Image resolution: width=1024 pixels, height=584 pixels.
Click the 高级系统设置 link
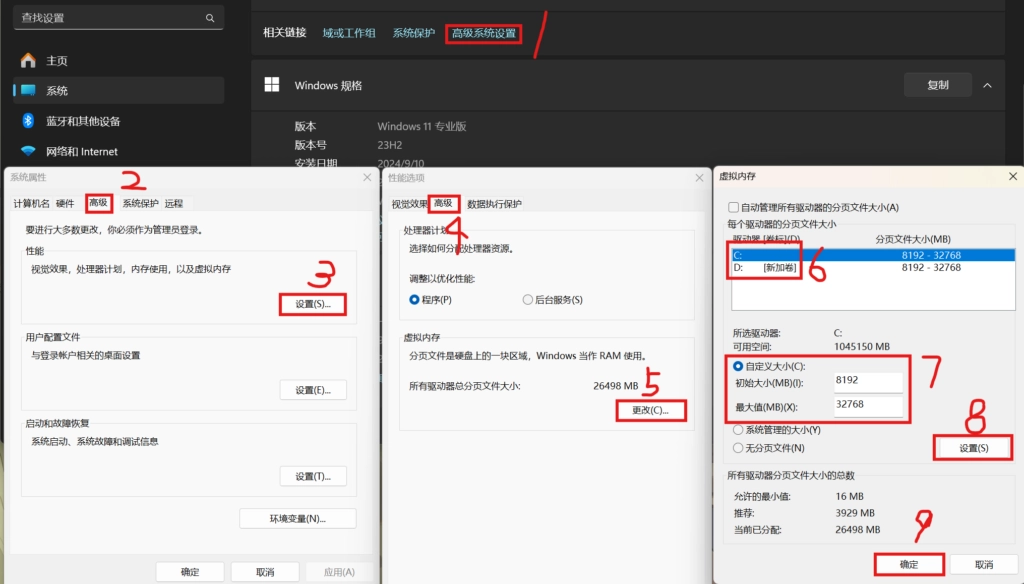[x=484, y=33]
